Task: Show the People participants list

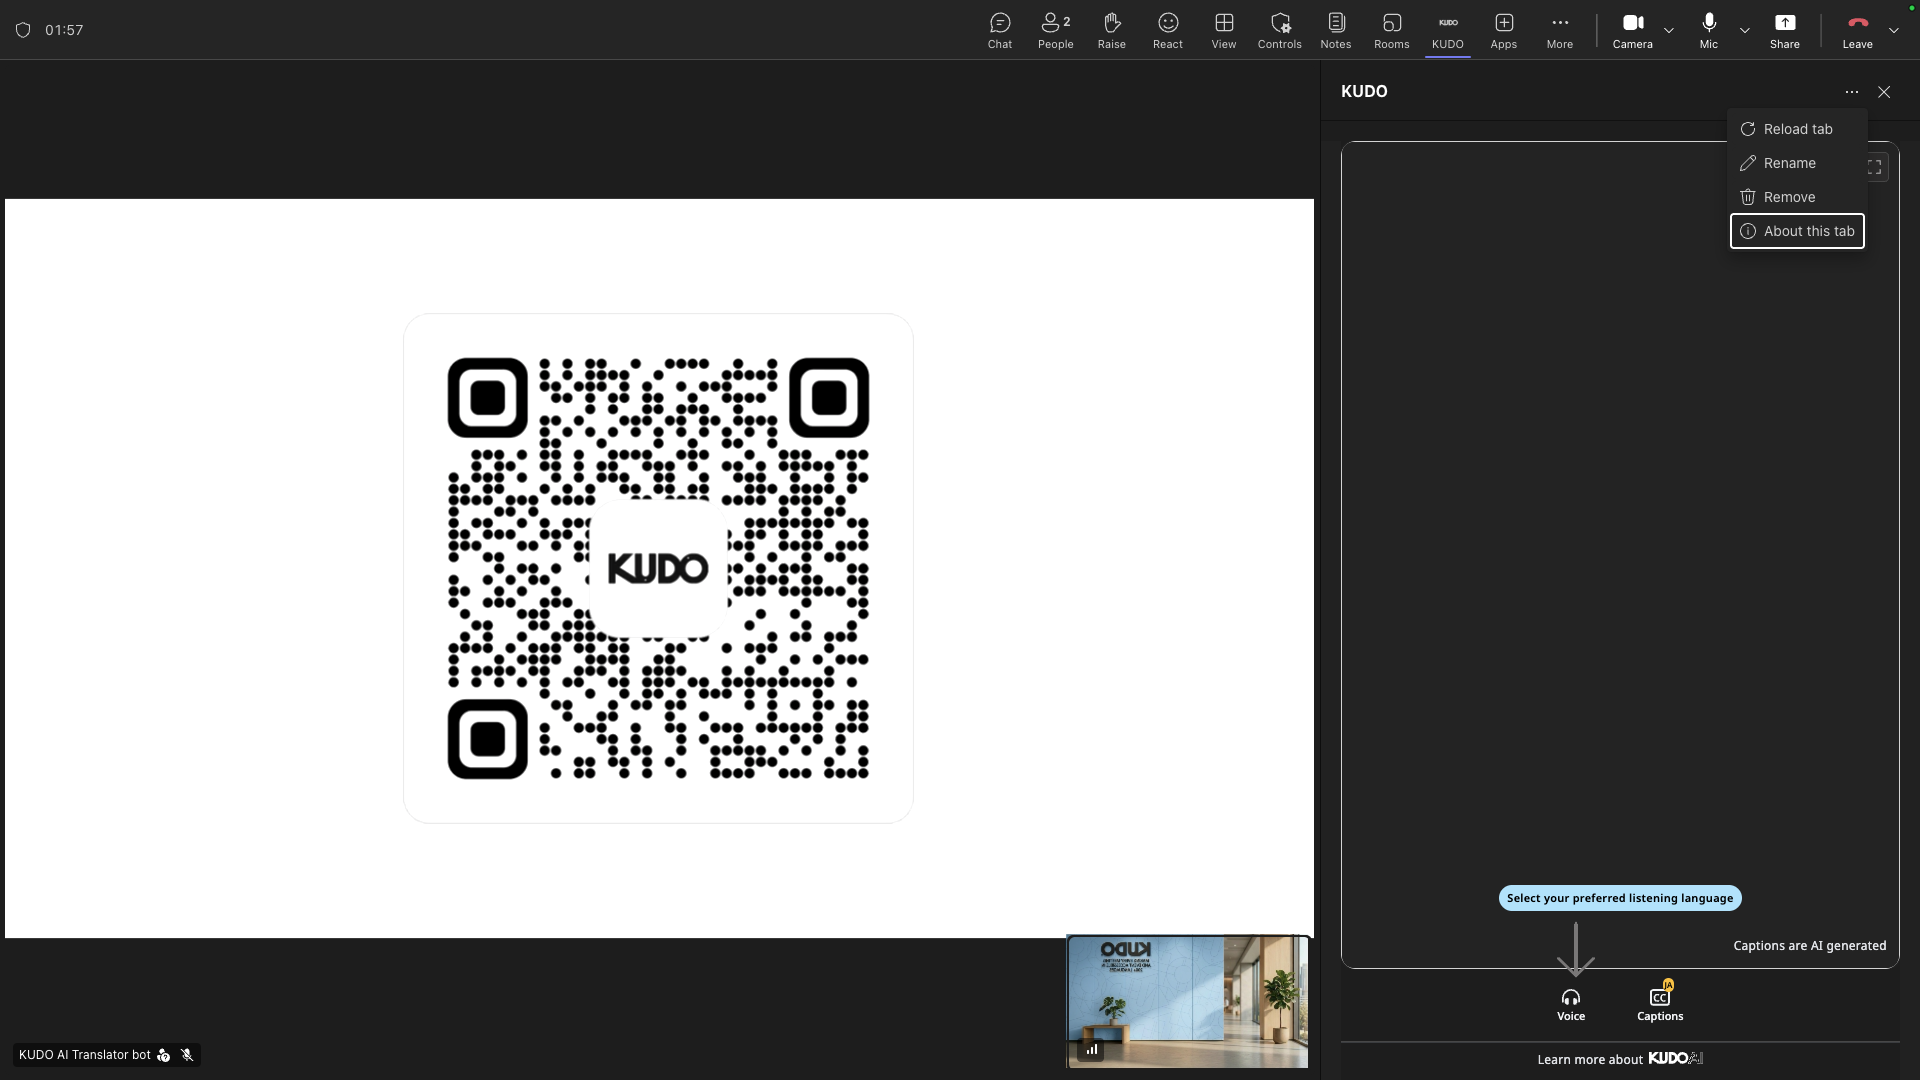Action: [1055, 30]
